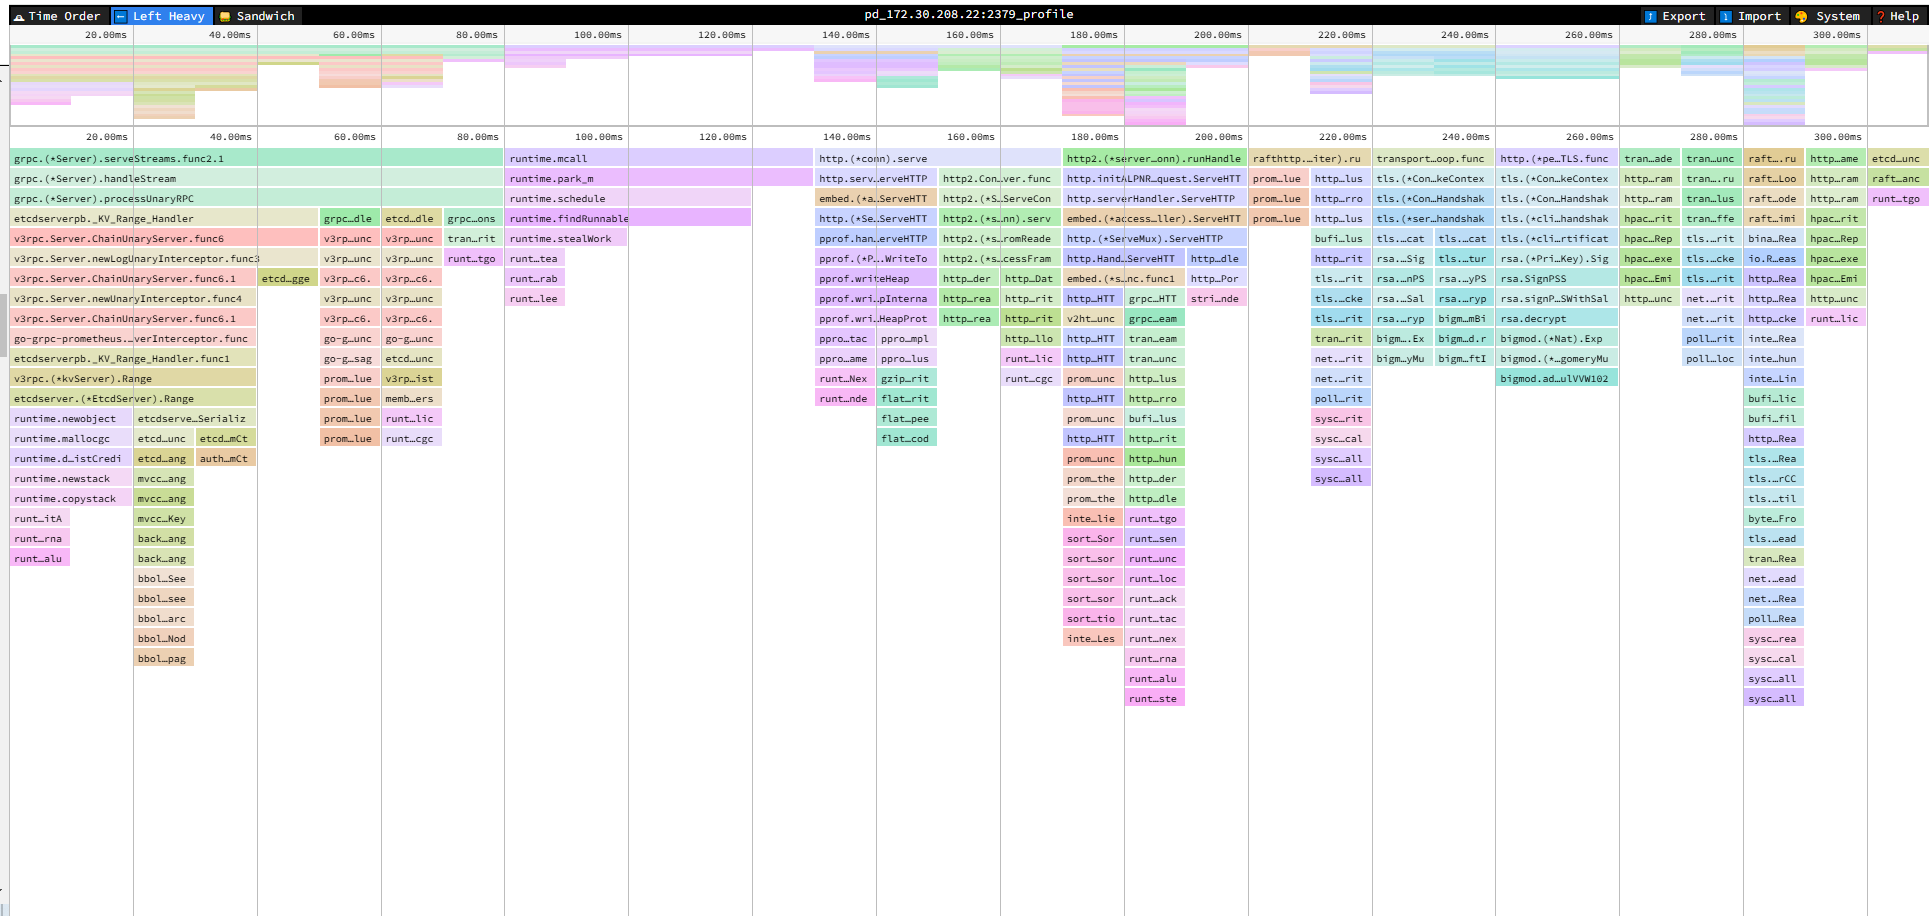The width and height of the screenshot is (1929, 916).
Task: Select the memb…ers frame
Action: (x=412, y=398)
